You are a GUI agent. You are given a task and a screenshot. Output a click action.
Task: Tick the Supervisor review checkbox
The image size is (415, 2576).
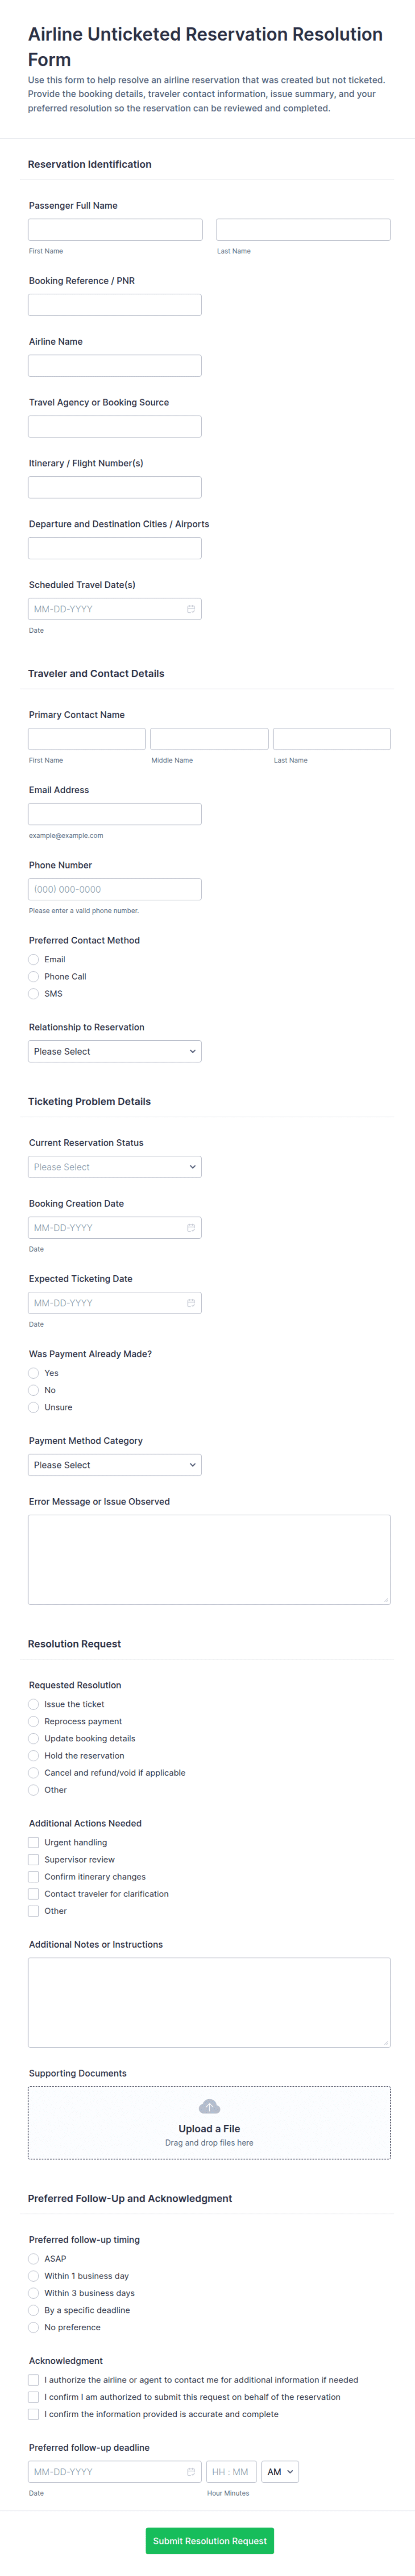point(34,1860)
